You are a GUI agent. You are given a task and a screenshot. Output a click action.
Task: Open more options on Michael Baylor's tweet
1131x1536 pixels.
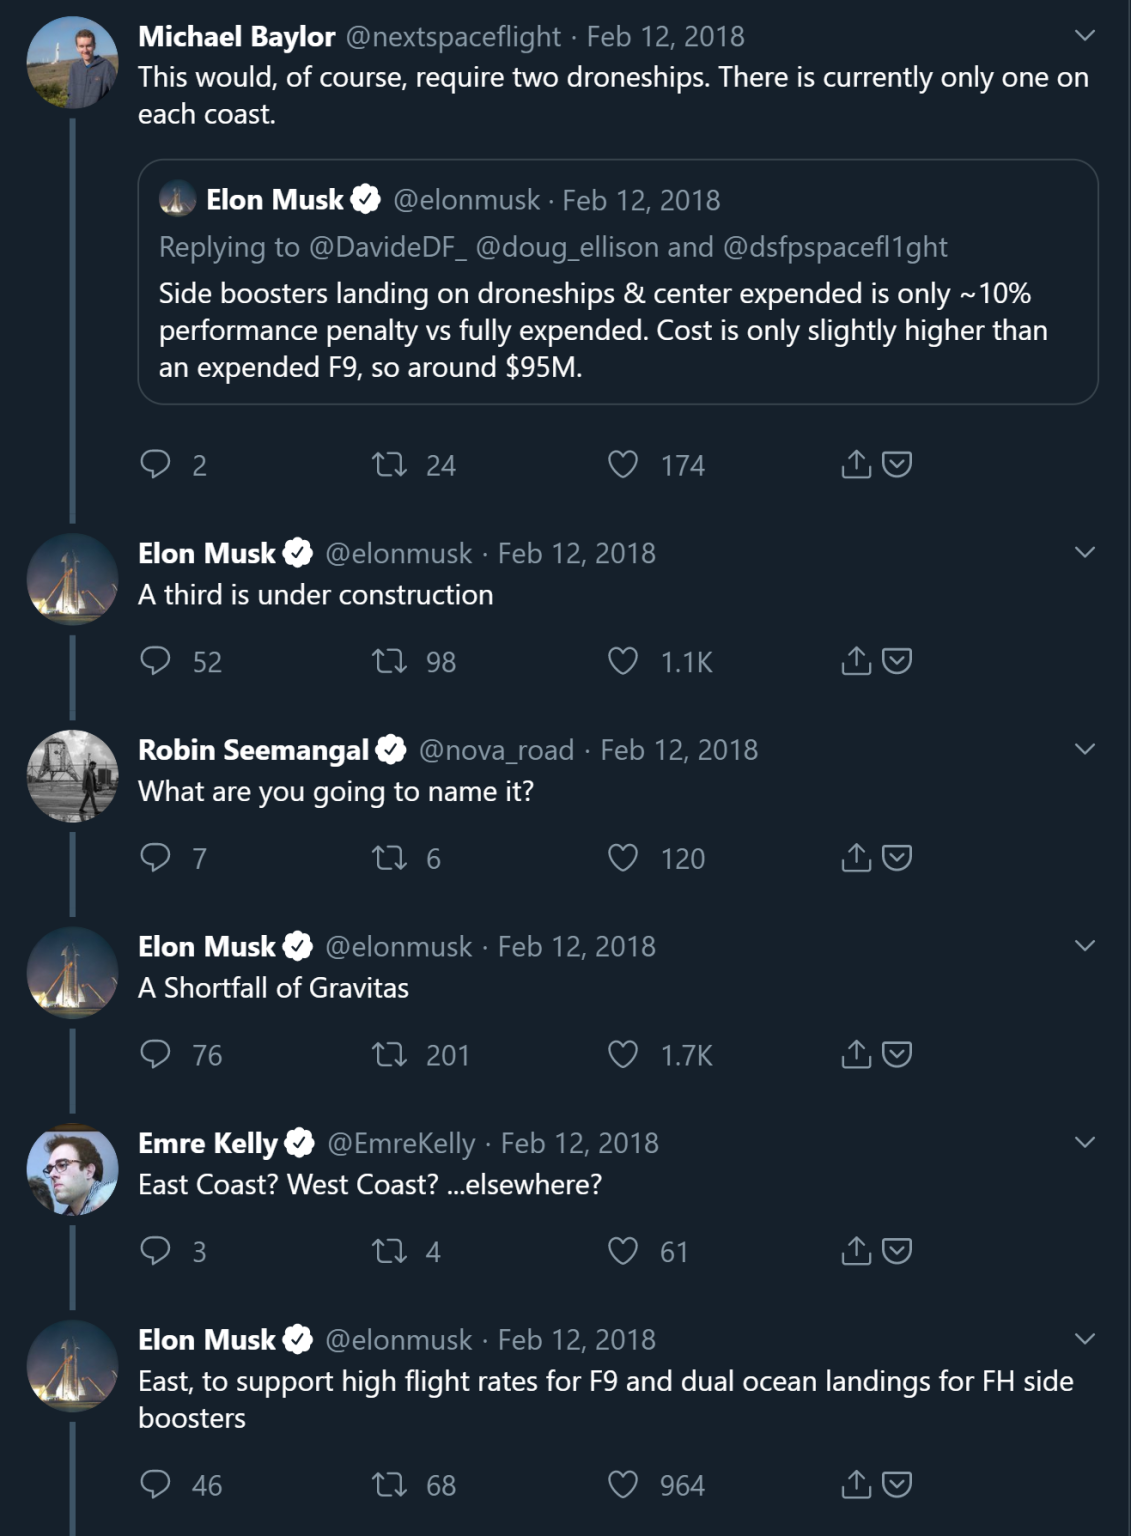click(1085, 36)
